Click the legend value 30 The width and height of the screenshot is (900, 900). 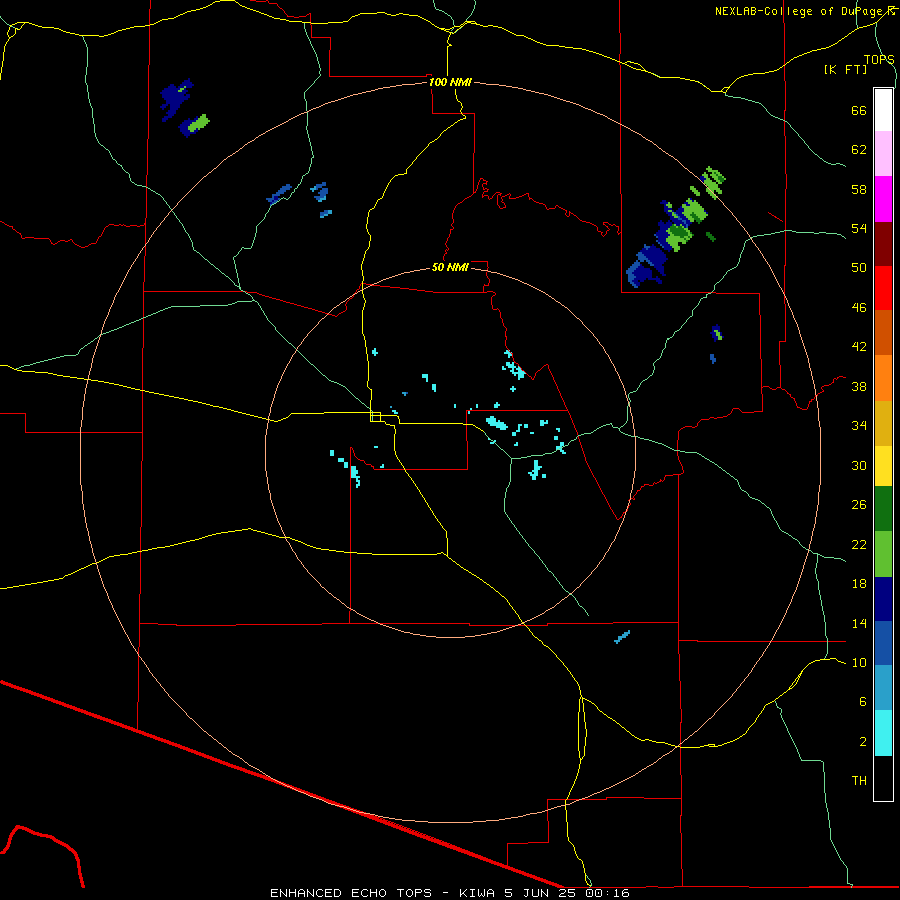(x=859, y=465)
